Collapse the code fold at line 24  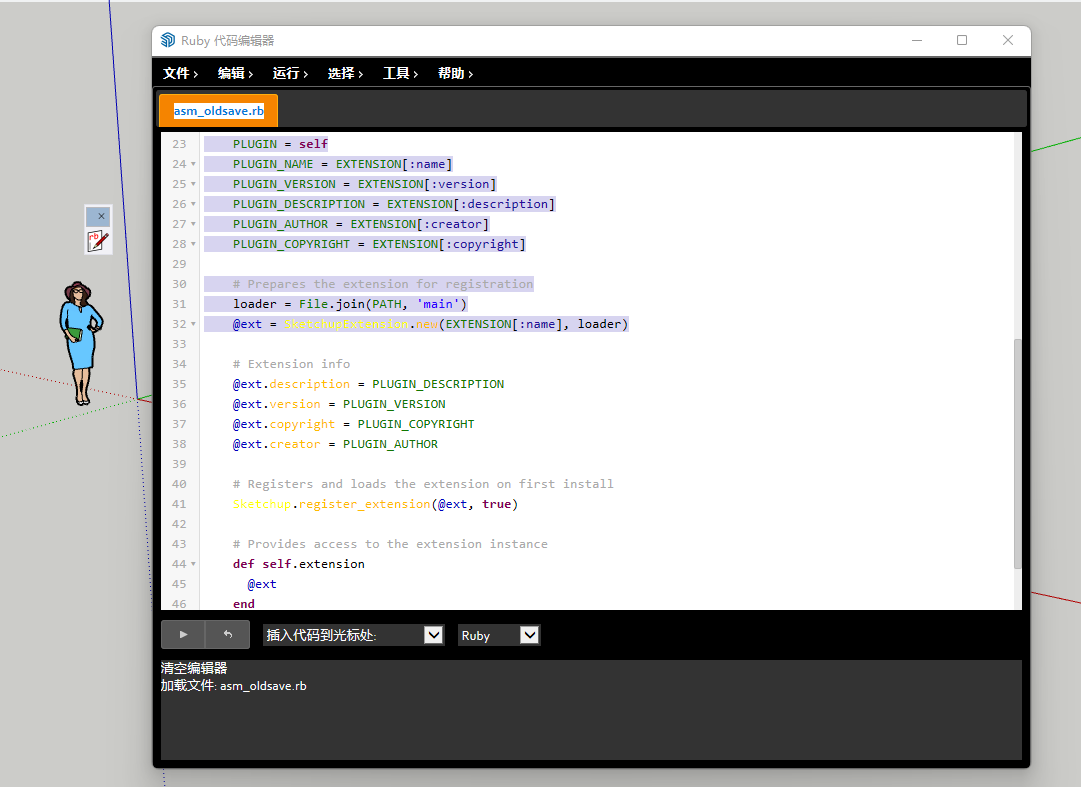tap(193, 164)
